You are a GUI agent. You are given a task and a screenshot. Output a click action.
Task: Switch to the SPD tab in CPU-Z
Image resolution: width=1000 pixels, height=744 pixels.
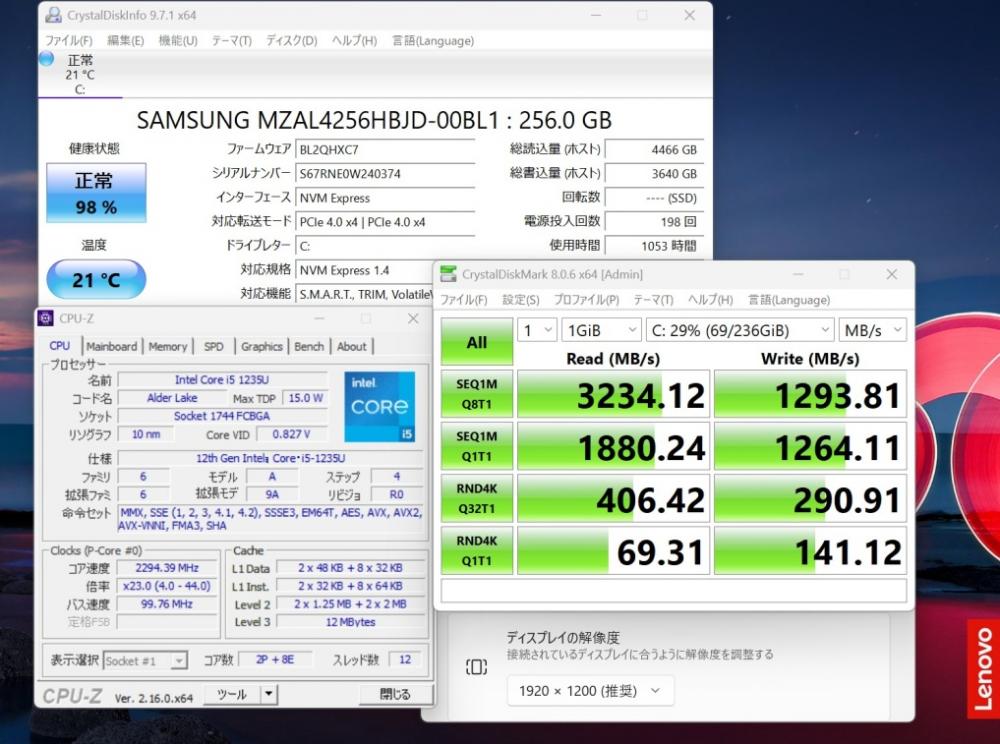click(x=214, y=346)
